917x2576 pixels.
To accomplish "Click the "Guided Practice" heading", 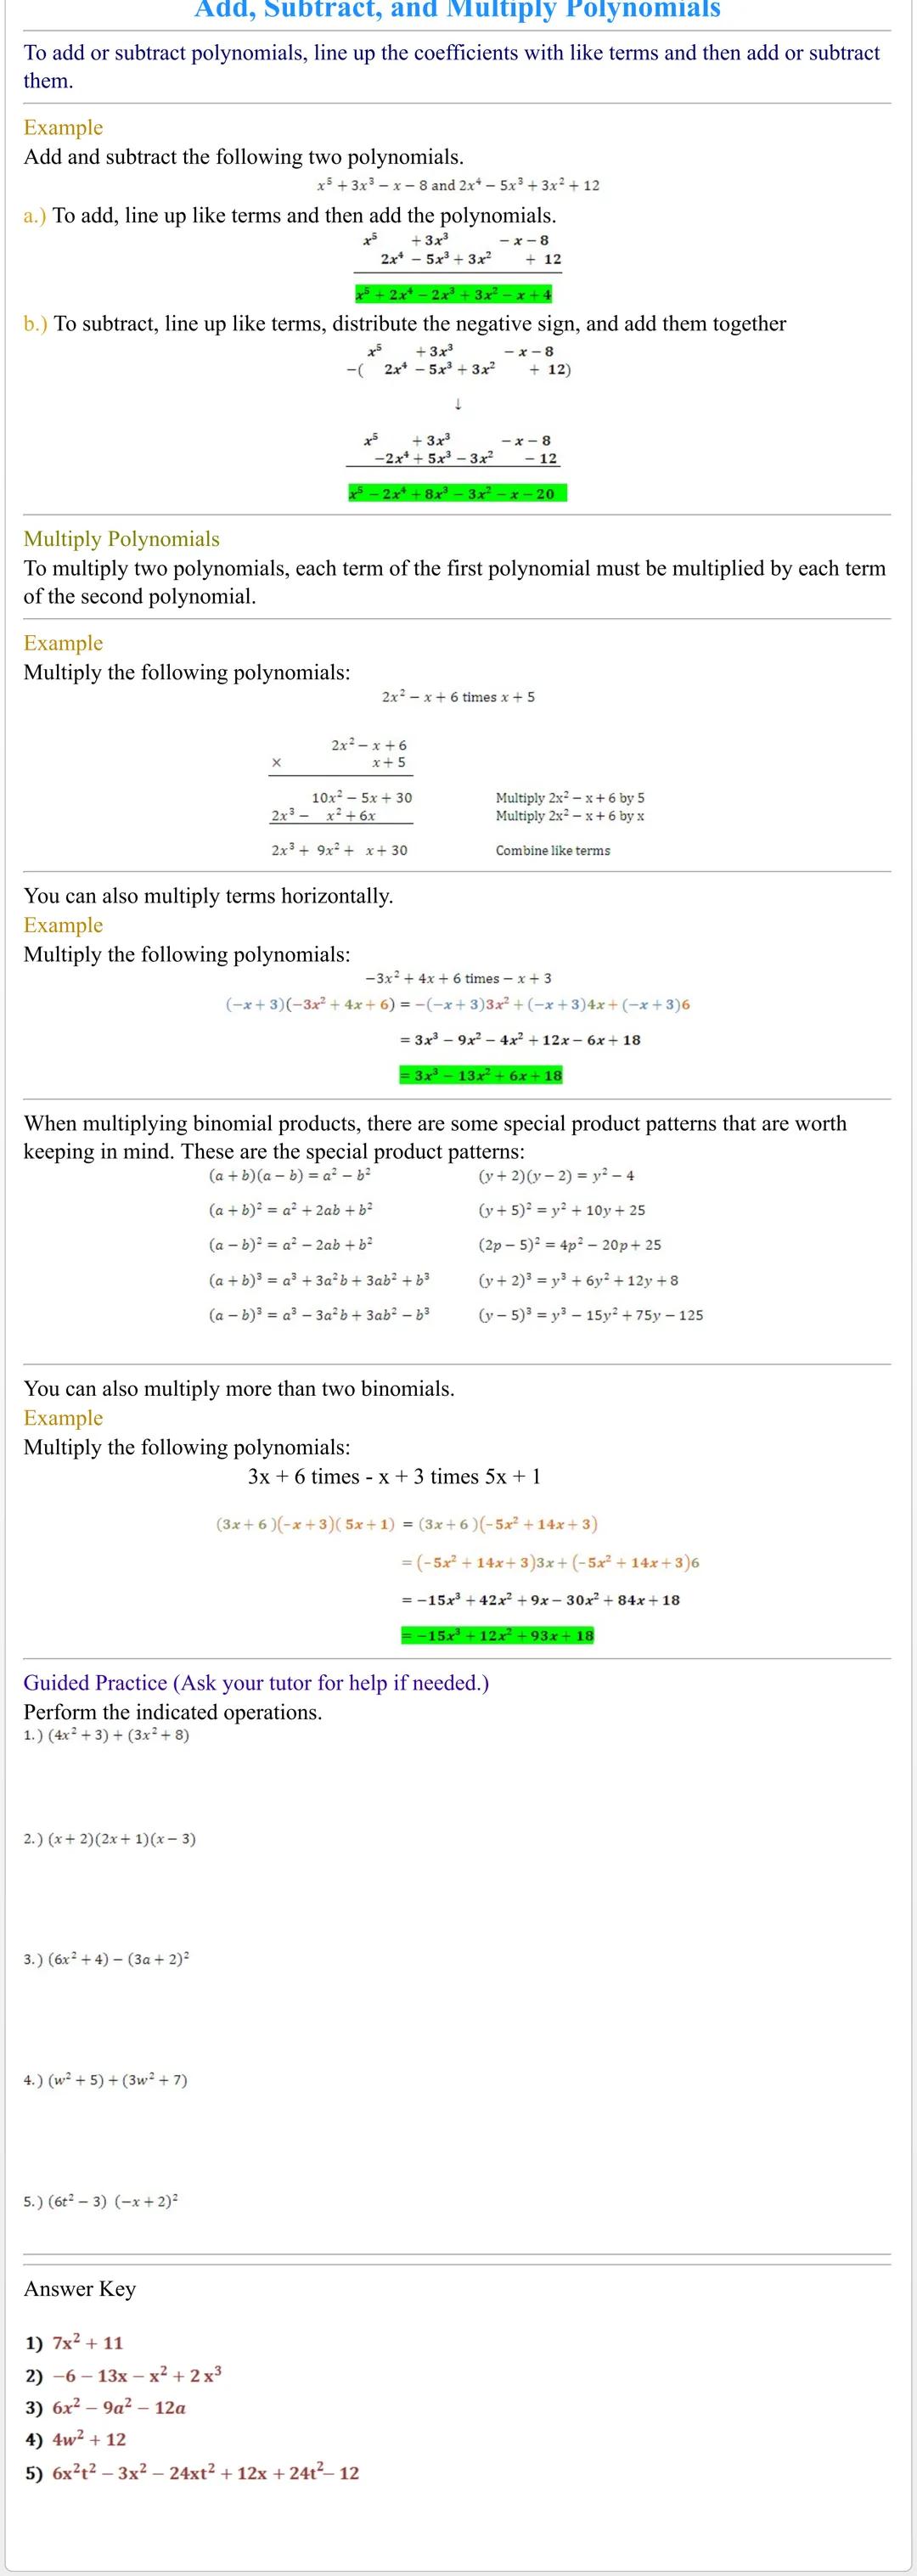I will 256,1683.
